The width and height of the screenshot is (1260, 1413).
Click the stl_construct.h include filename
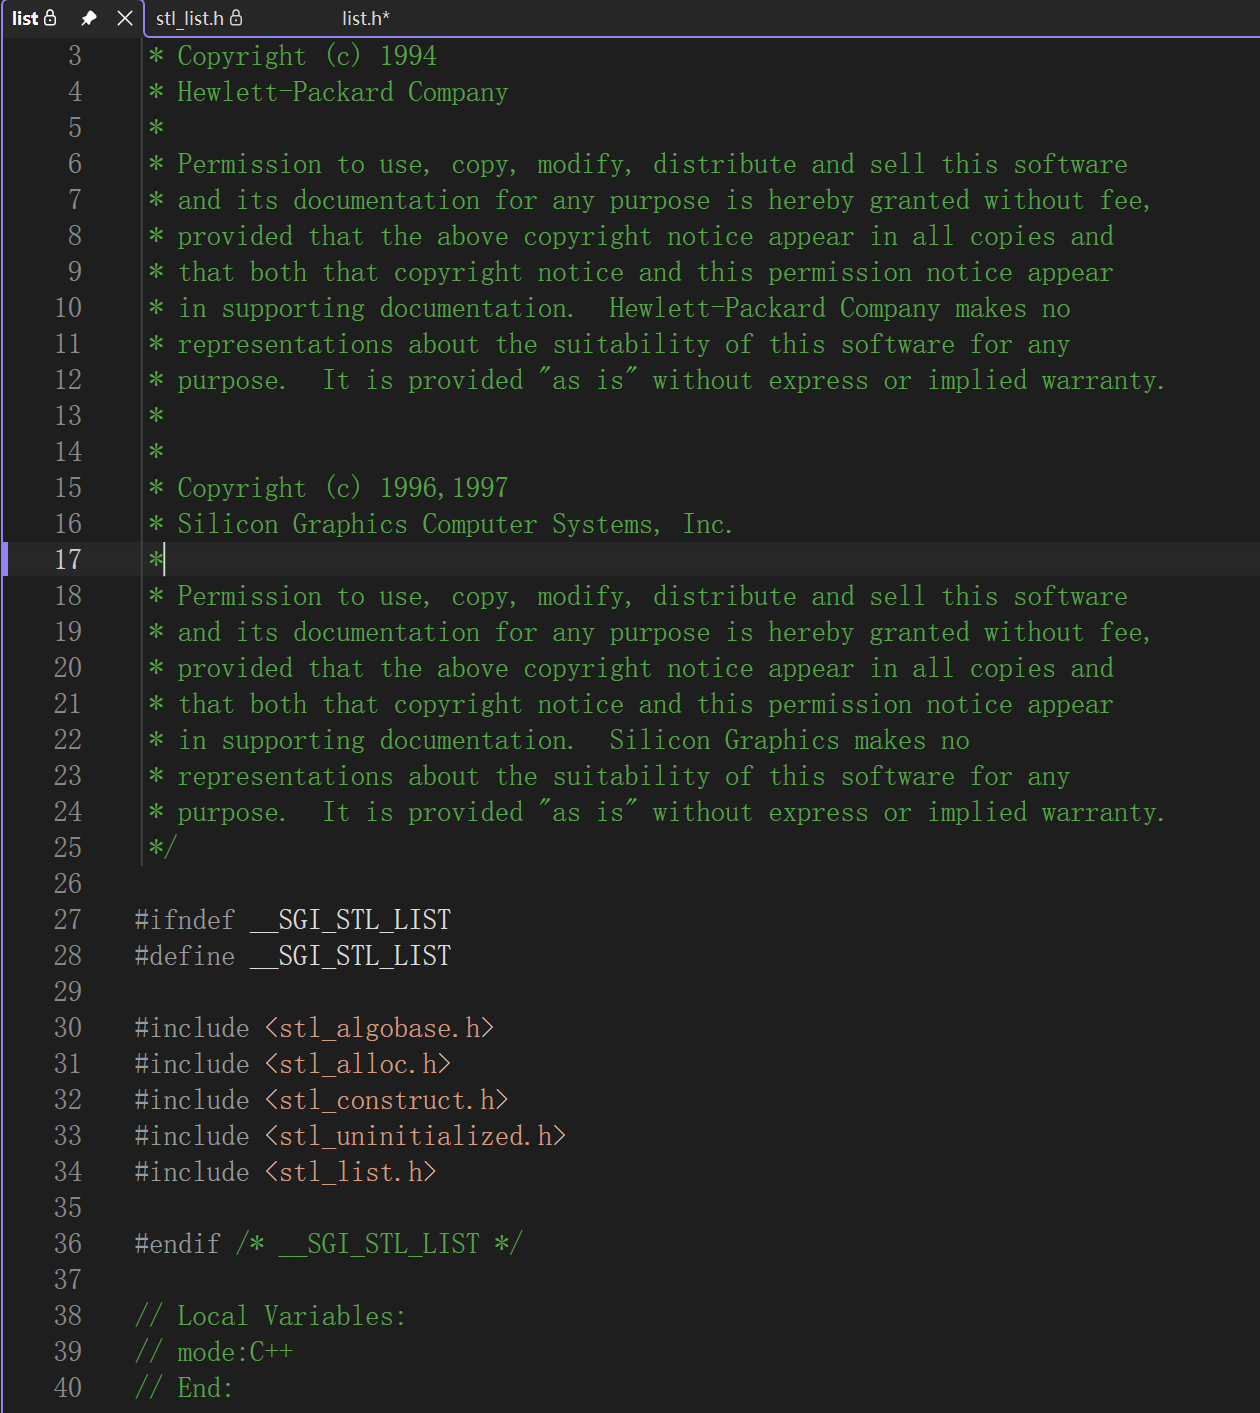pos(387,1100)
